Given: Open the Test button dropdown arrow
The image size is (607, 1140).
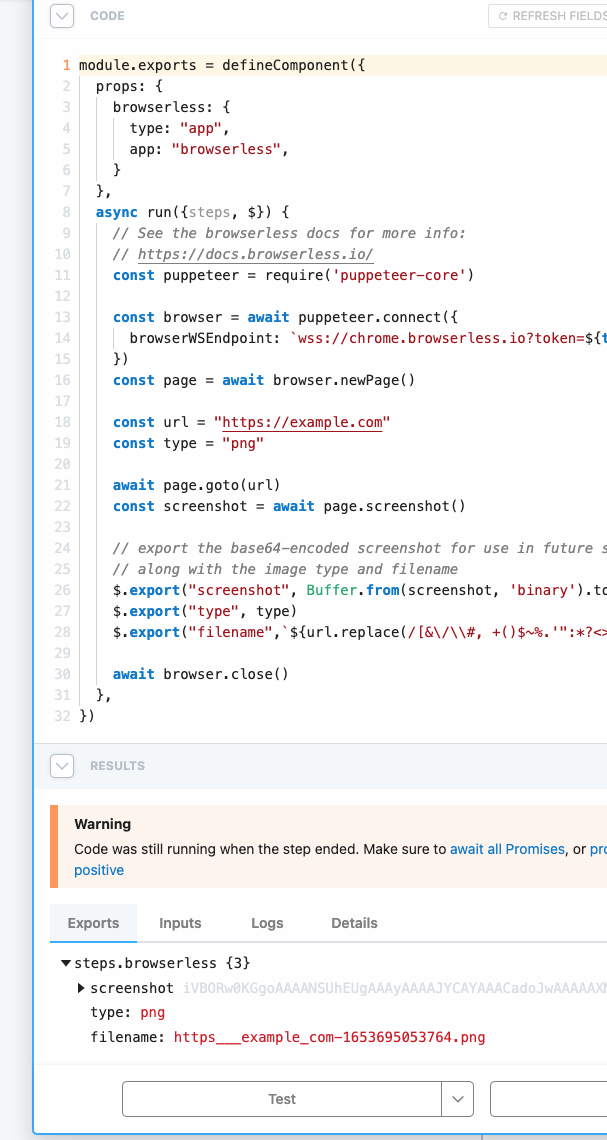Looking at the screenshot, I should tap(458, 1098).
